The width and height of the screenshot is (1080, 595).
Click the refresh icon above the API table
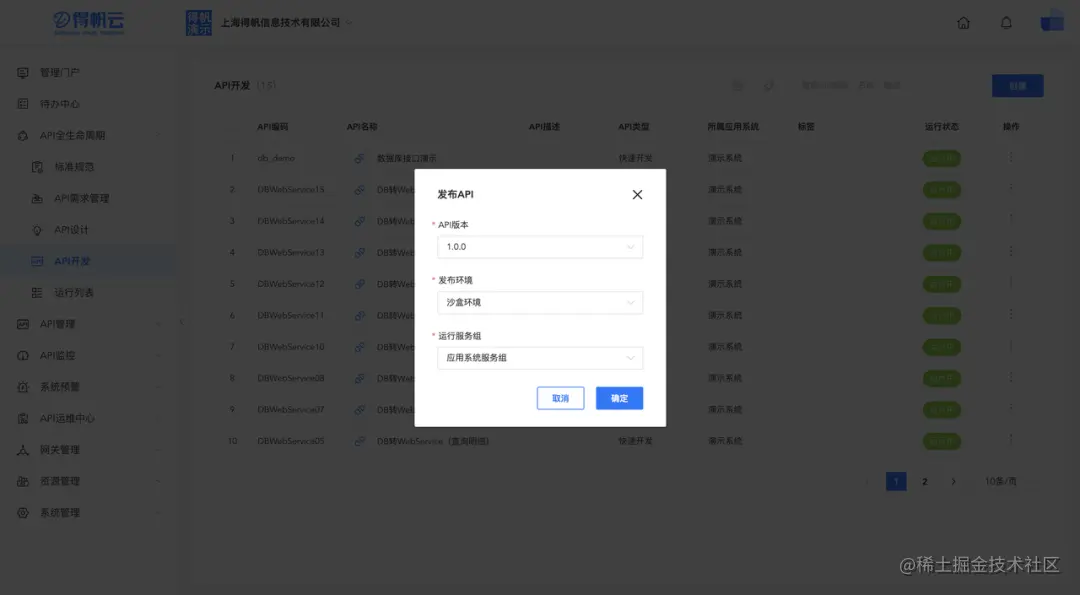(767, 86)
